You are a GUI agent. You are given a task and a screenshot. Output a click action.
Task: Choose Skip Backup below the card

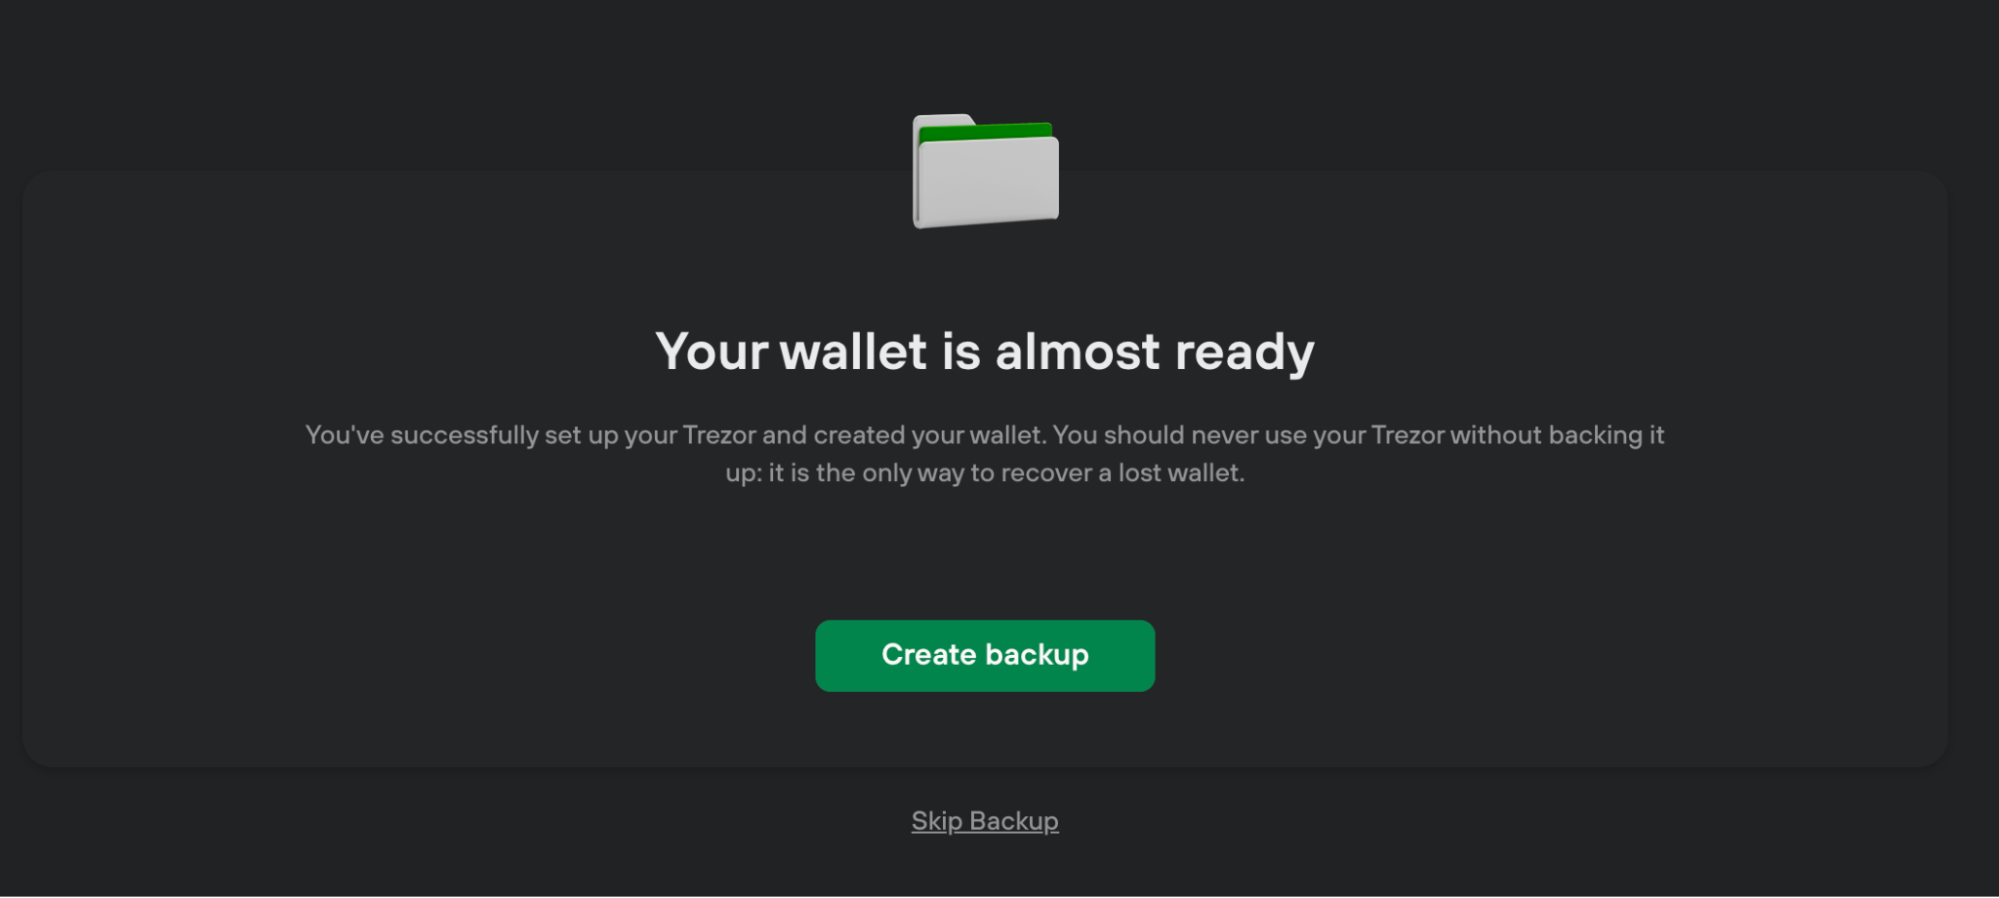pyautogui.click(x=985, y=821)
